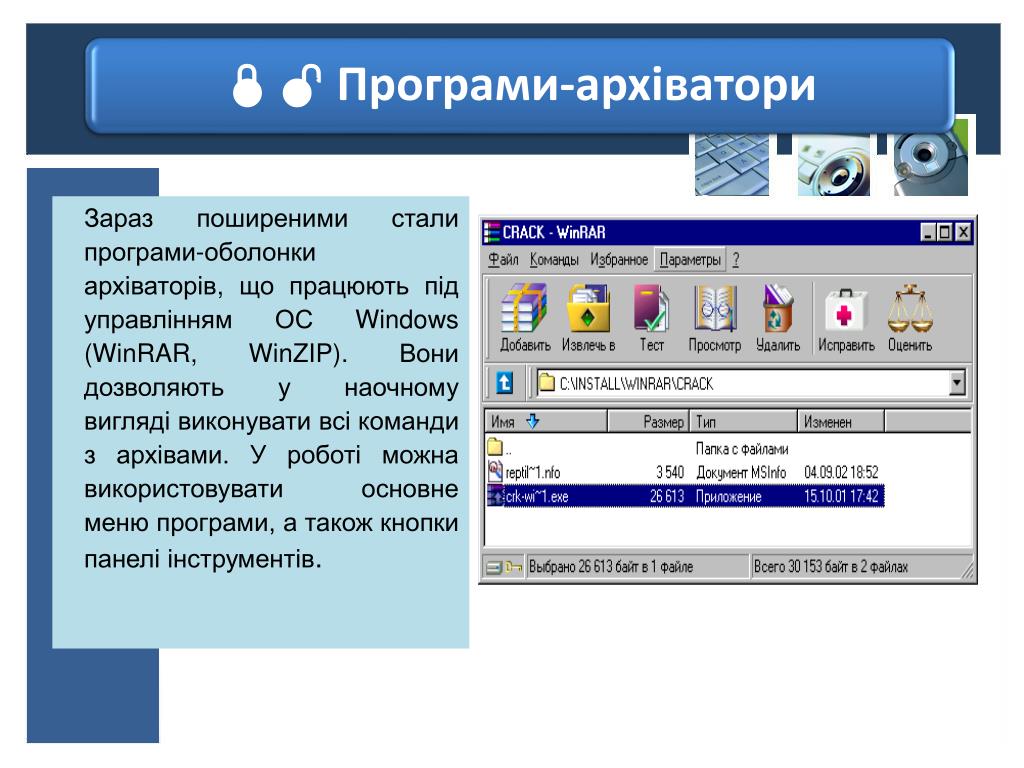Screen dimensions: 1024x768
Task: Sort by the Имя column header
Action: pyautogui.click(x=546, y=421)
